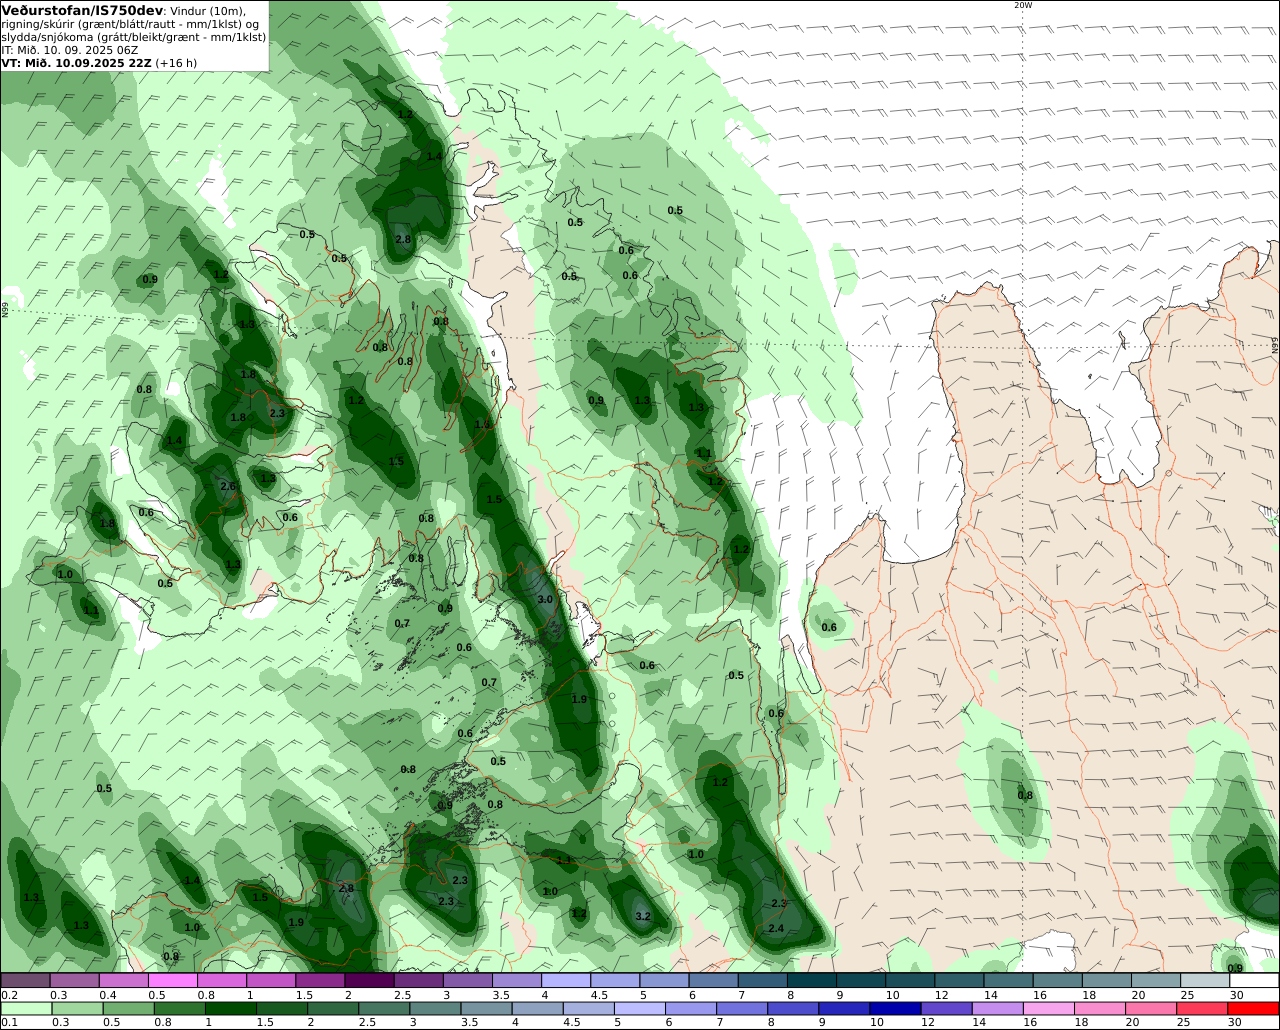1280x1030 pixels.
Task: Click the (+16 h) forecast offset text
Action: (x=176, y=62)
